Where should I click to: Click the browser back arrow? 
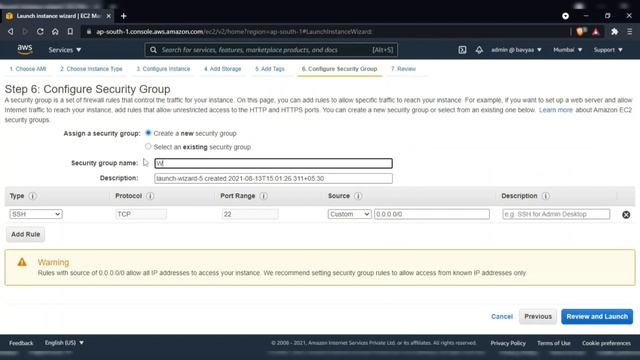tap(11, 31)
